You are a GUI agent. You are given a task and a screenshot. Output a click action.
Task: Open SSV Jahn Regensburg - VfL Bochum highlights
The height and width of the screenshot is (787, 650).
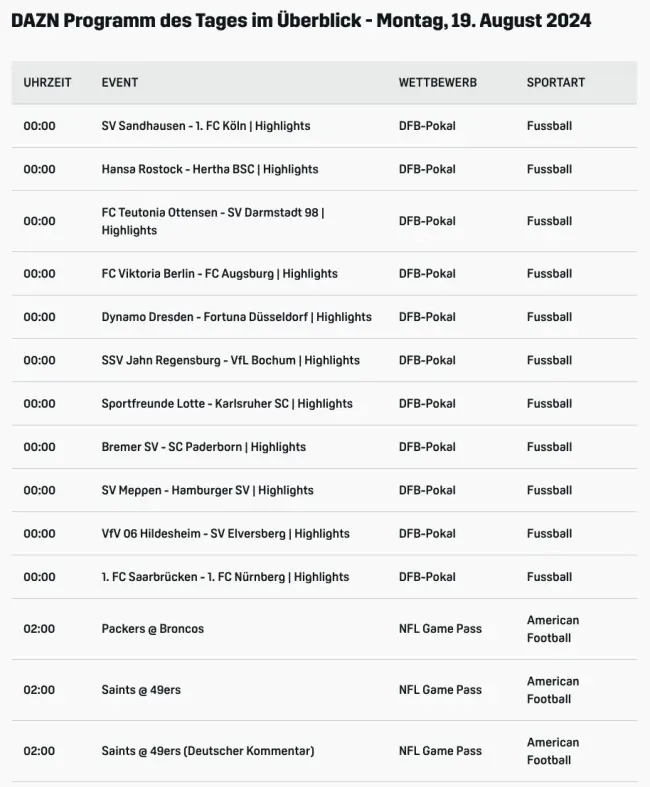click(231, 360)
